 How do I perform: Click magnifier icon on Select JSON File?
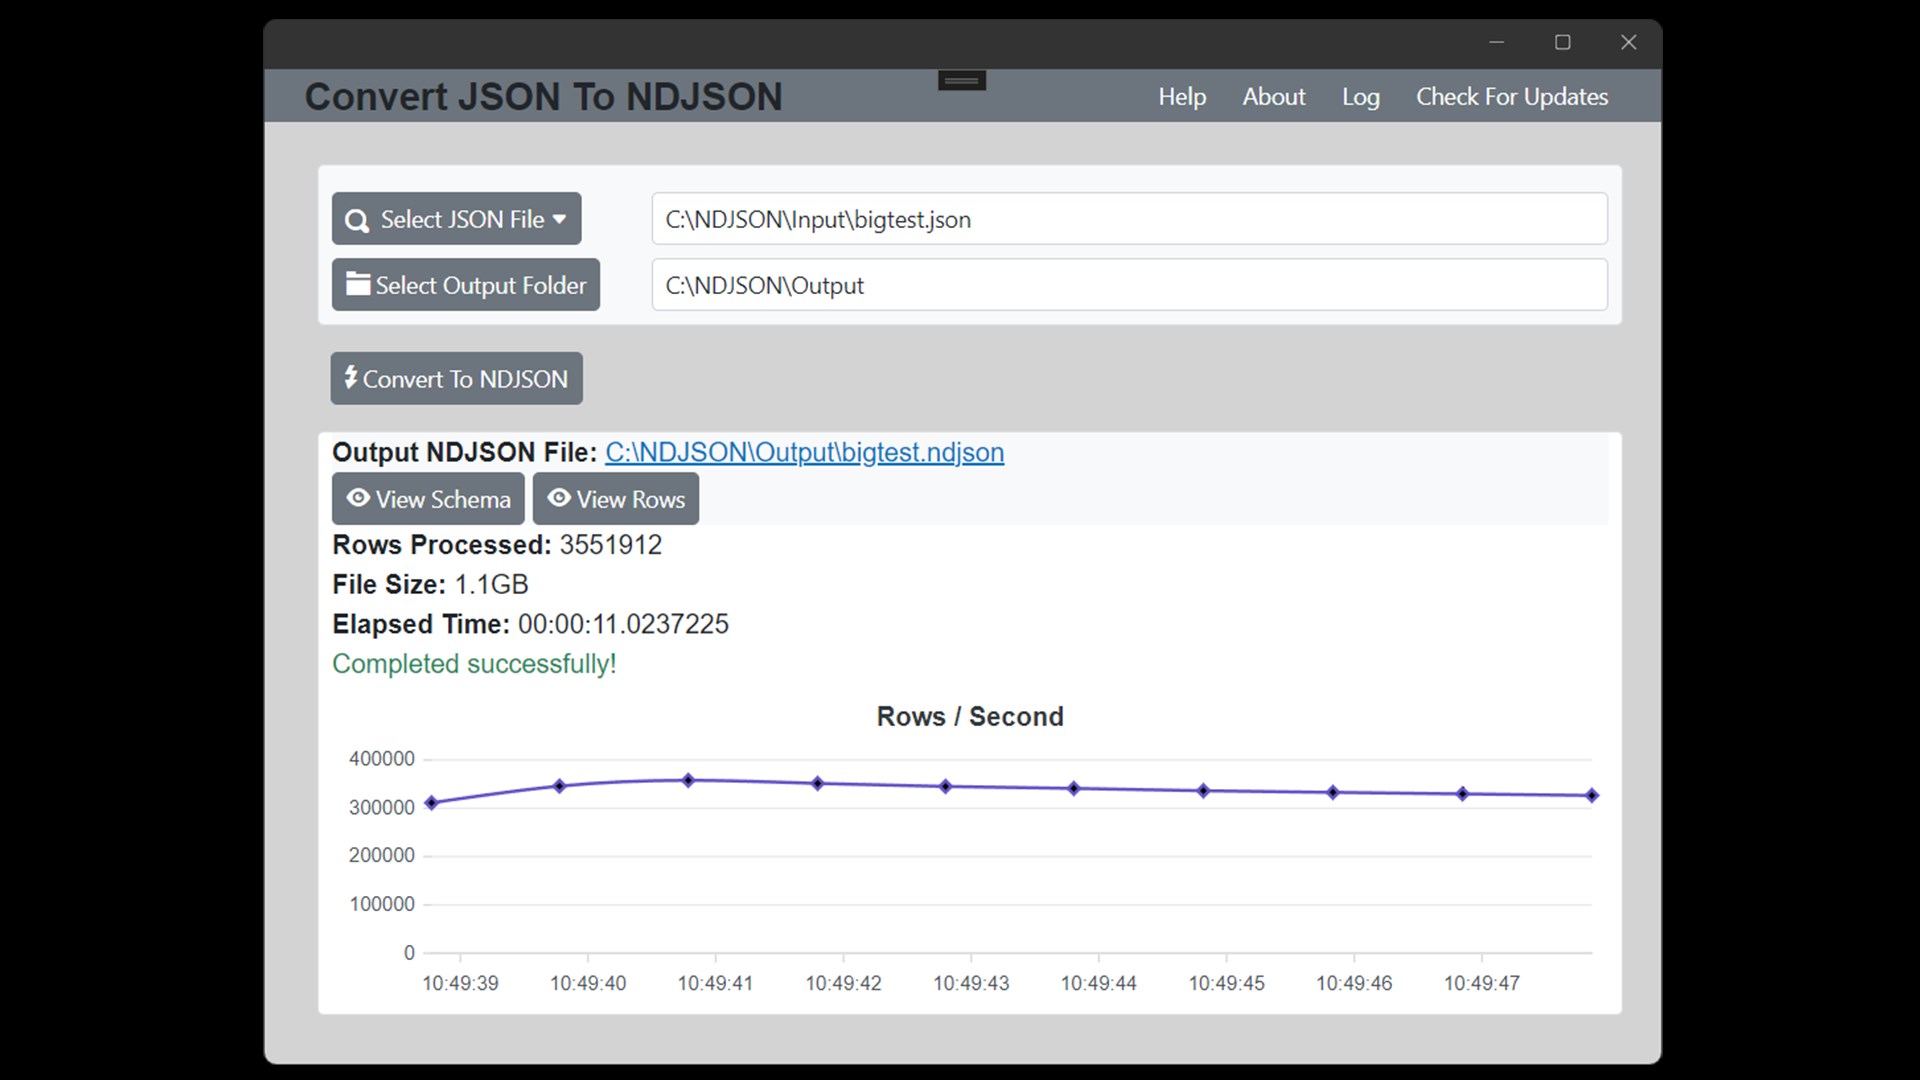point(357,220)
